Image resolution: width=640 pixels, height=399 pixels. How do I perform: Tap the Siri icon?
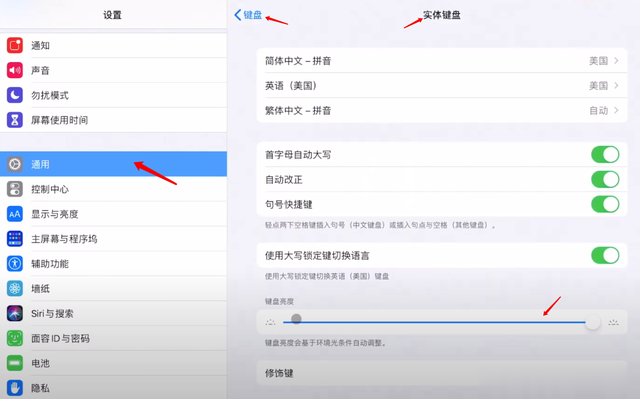tap(15, 313)
